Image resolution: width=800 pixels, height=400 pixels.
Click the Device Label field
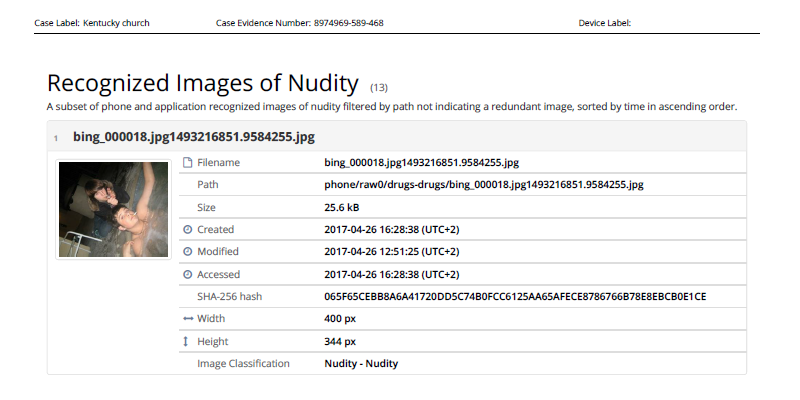pyautogui.click(x=604, y=22)
